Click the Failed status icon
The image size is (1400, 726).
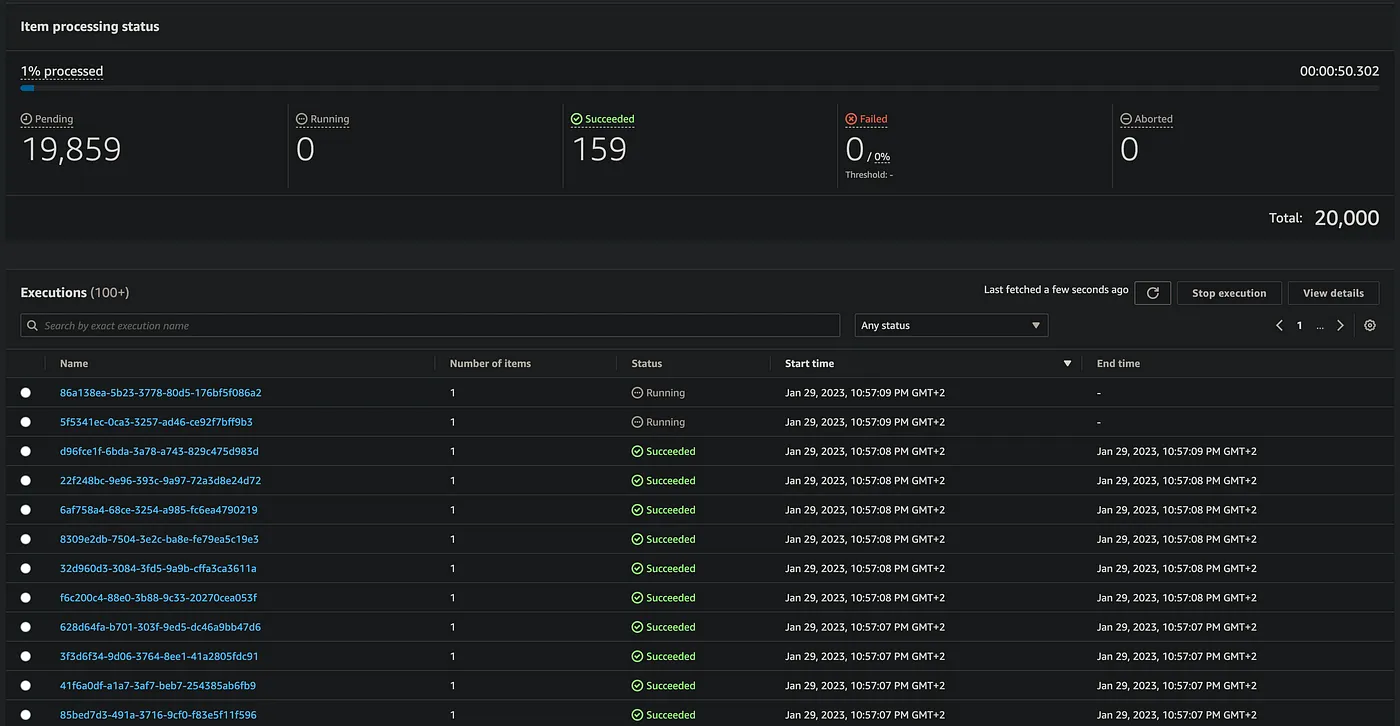pyautogui.click(x=851, y=119)
